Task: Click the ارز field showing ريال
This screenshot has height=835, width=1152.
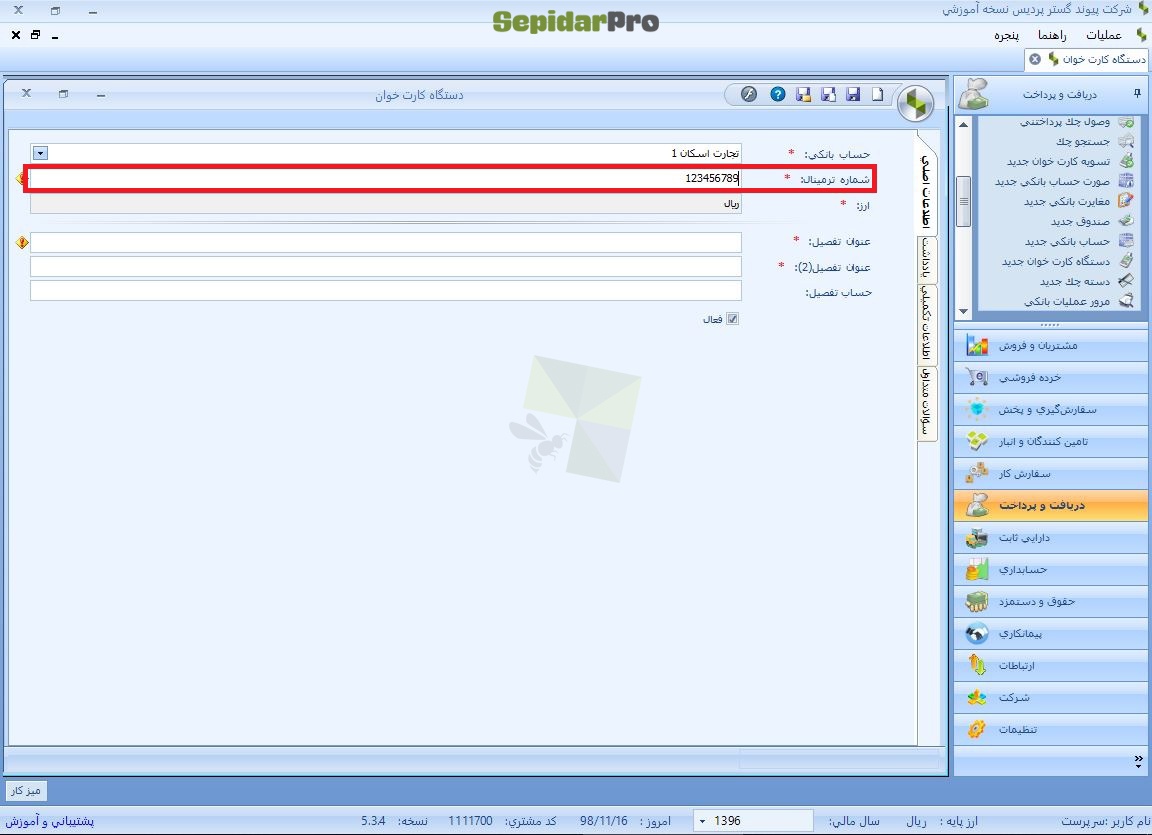Action: pyautogui.click(x=386, y=203)
